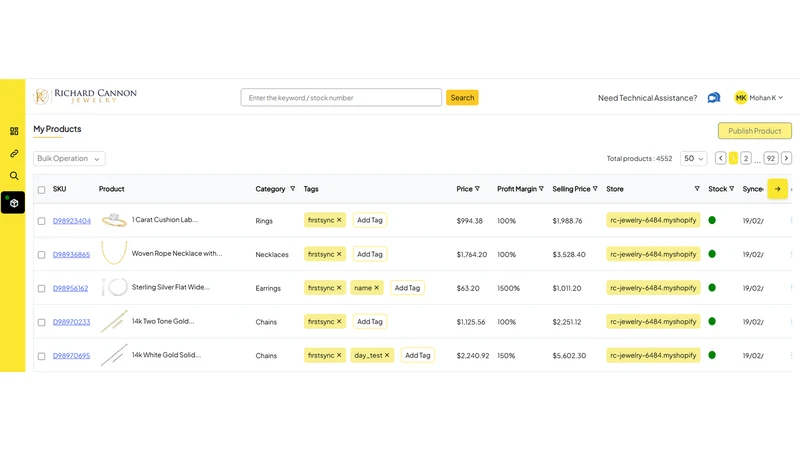800x450 pixels.
Task: Click the chain thumbnail for 14k Two Tone Gold
Action: [114, 321]
